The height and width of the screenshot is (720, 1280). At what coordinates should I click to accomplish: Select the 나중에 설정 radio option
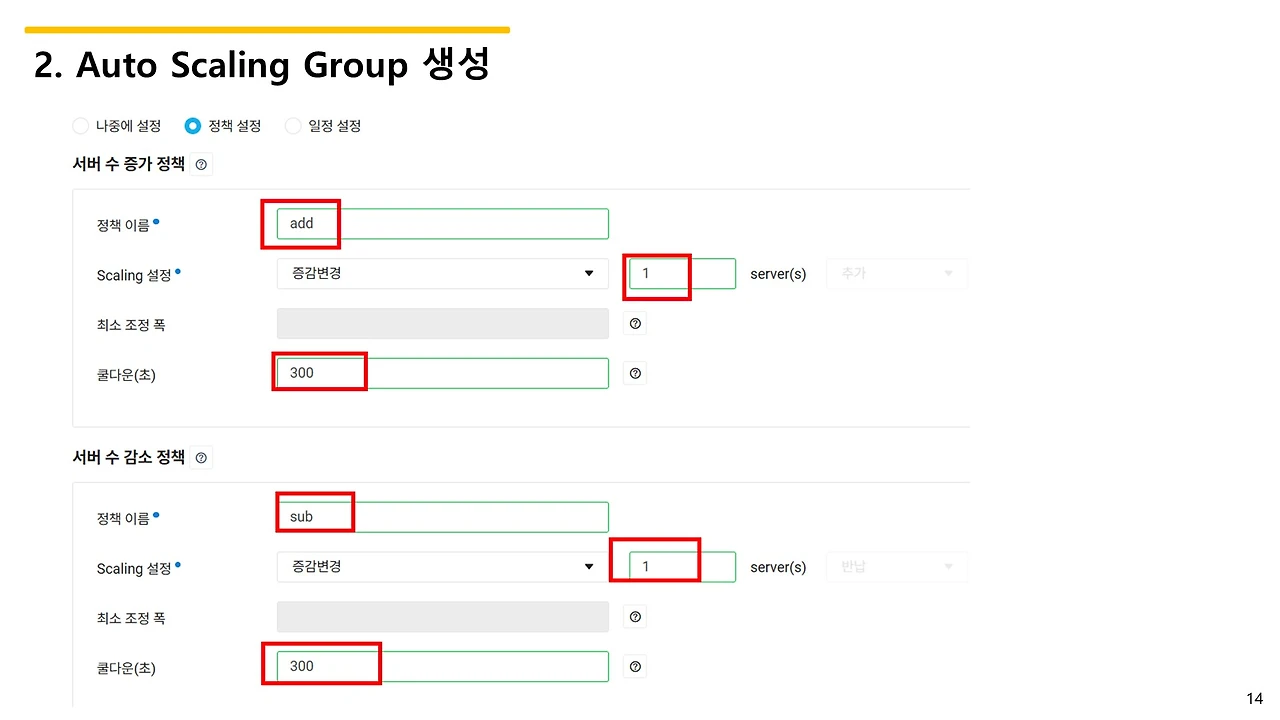81,126
